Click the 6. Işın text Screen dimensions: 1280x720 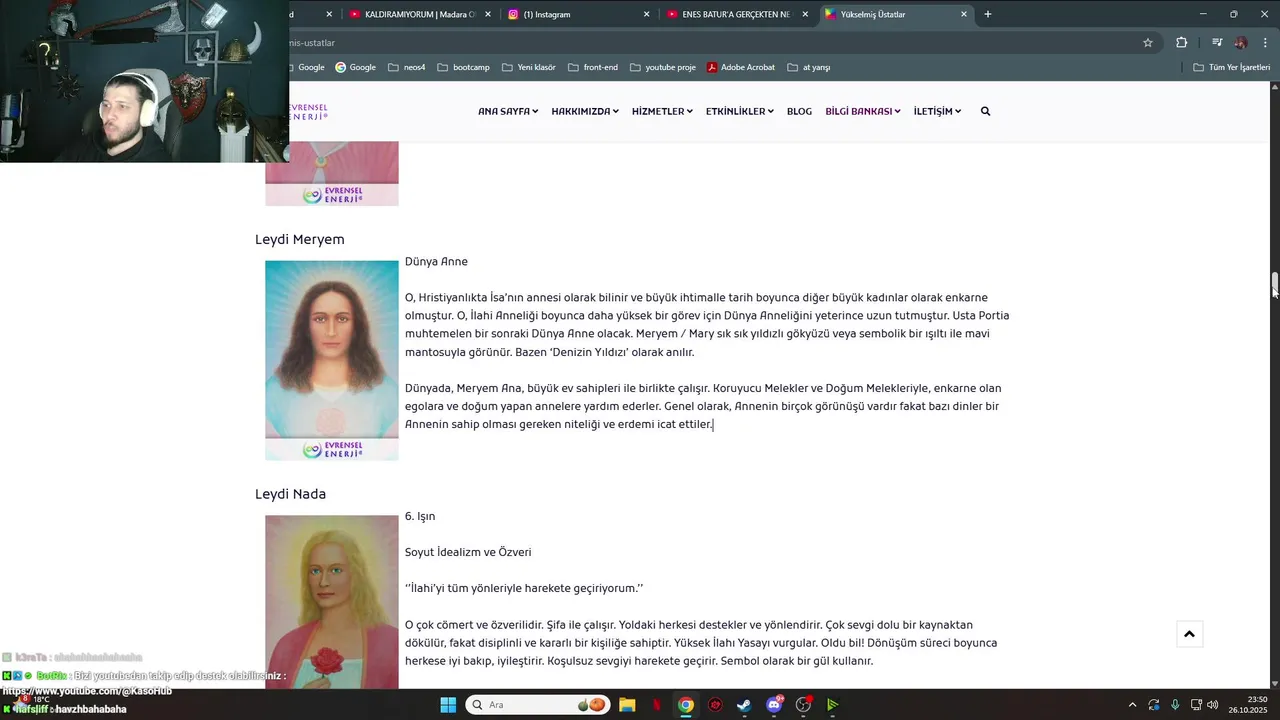point(420,517)
